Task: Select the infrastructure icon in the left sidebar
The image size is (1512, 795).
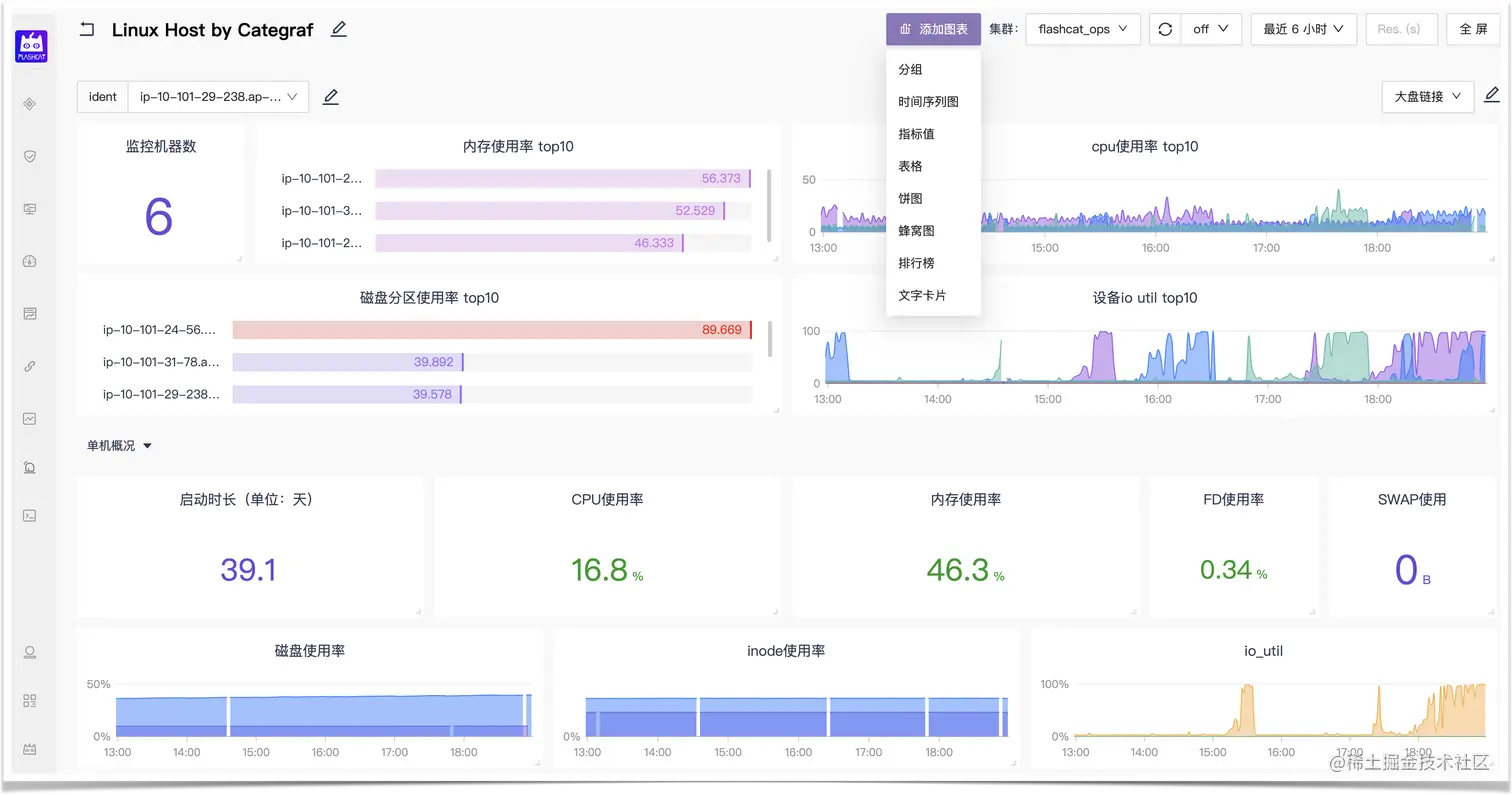Action: pos(29,103)
